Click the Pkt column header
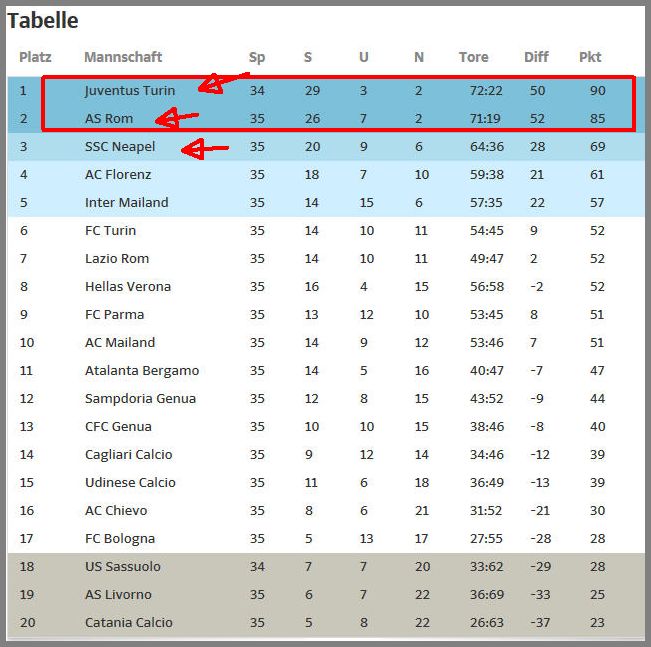 tap(590, 57)
